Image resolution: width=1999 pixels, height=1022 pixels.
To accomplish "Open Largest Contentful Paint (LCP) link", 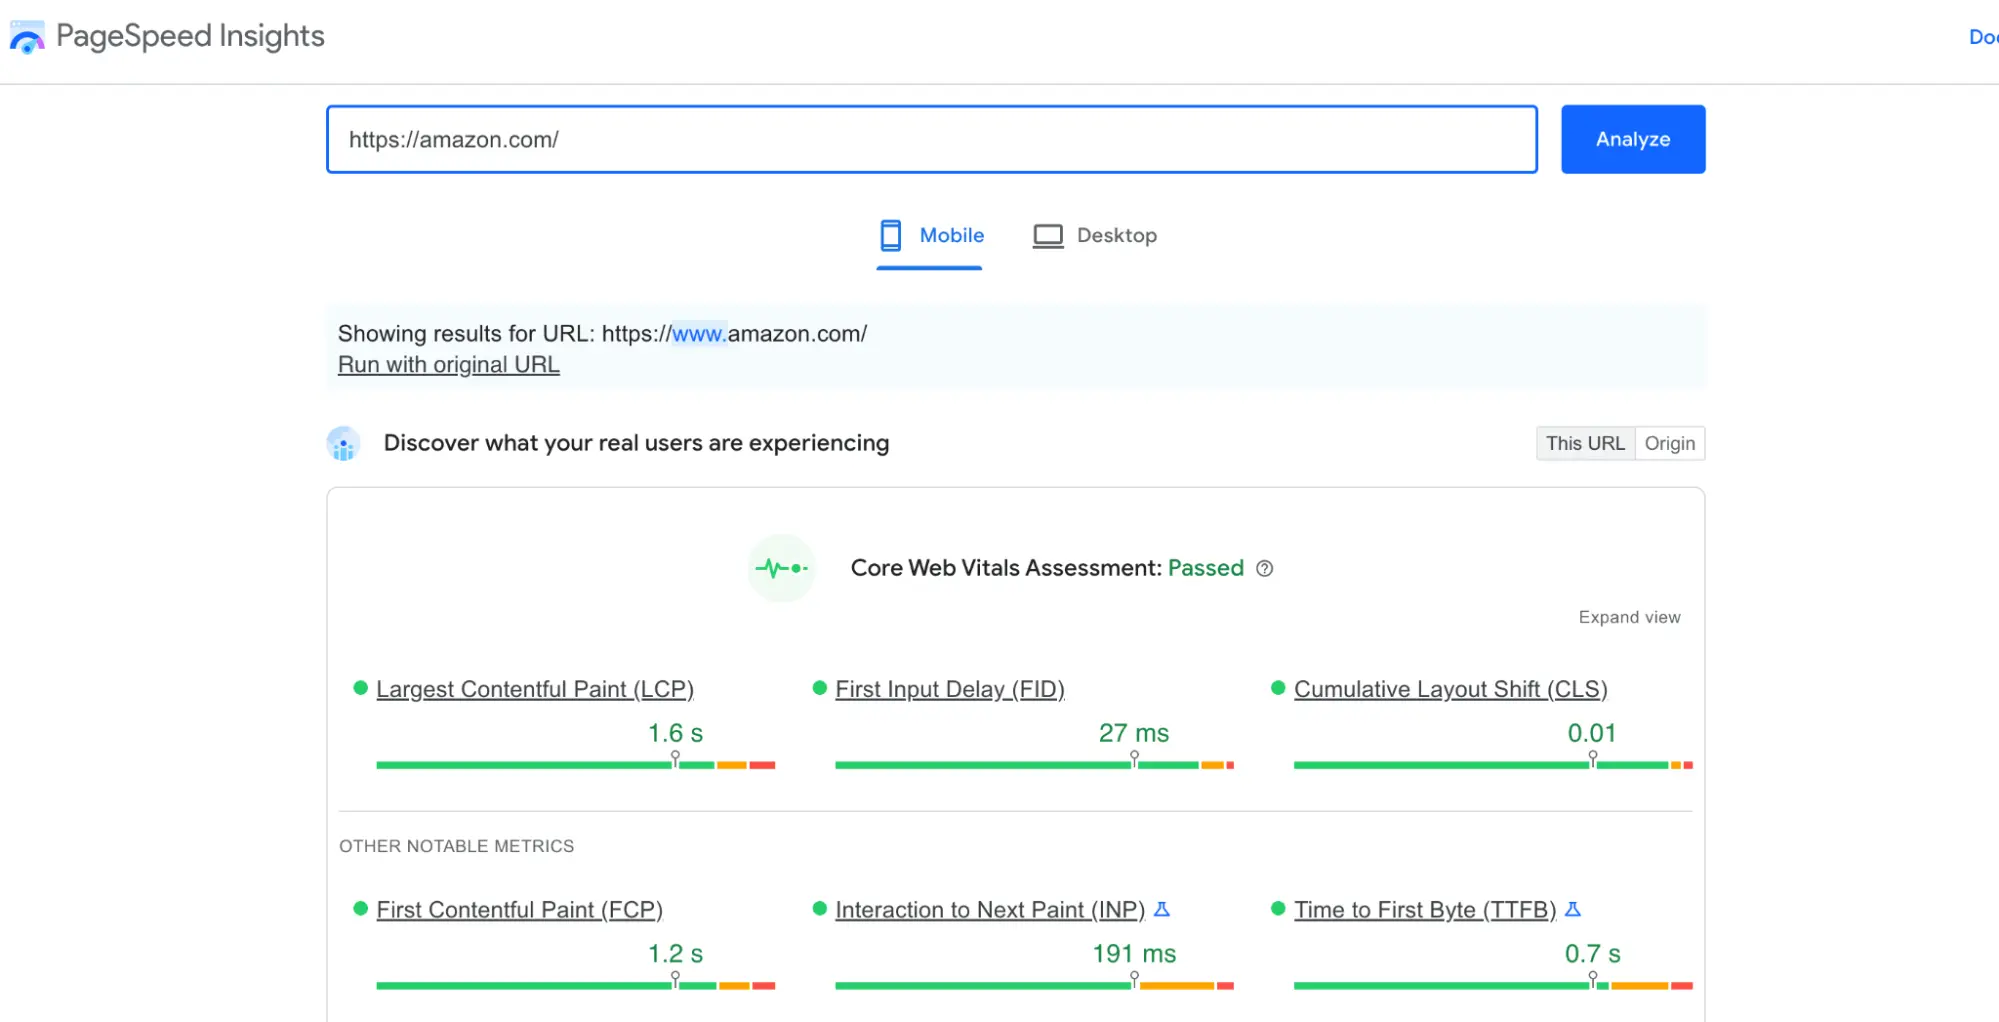I will [x=535, y=689].
